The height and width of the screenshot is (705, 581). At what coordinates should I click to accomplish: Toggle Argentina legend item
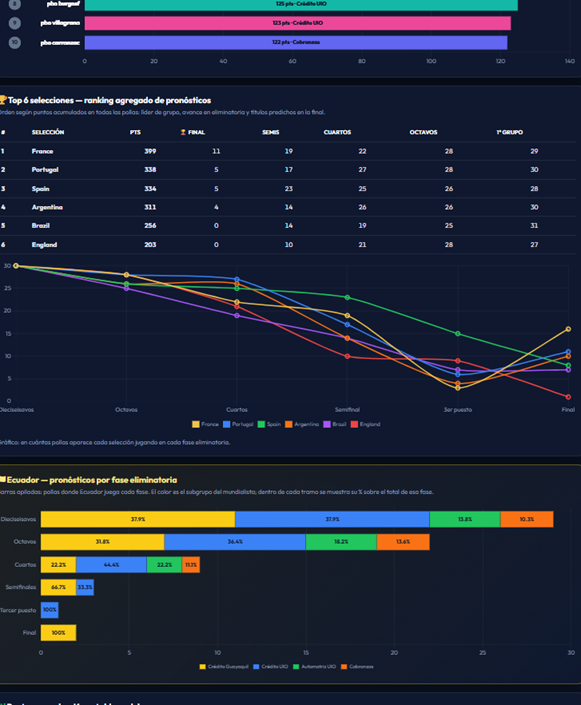click(302, 424)
